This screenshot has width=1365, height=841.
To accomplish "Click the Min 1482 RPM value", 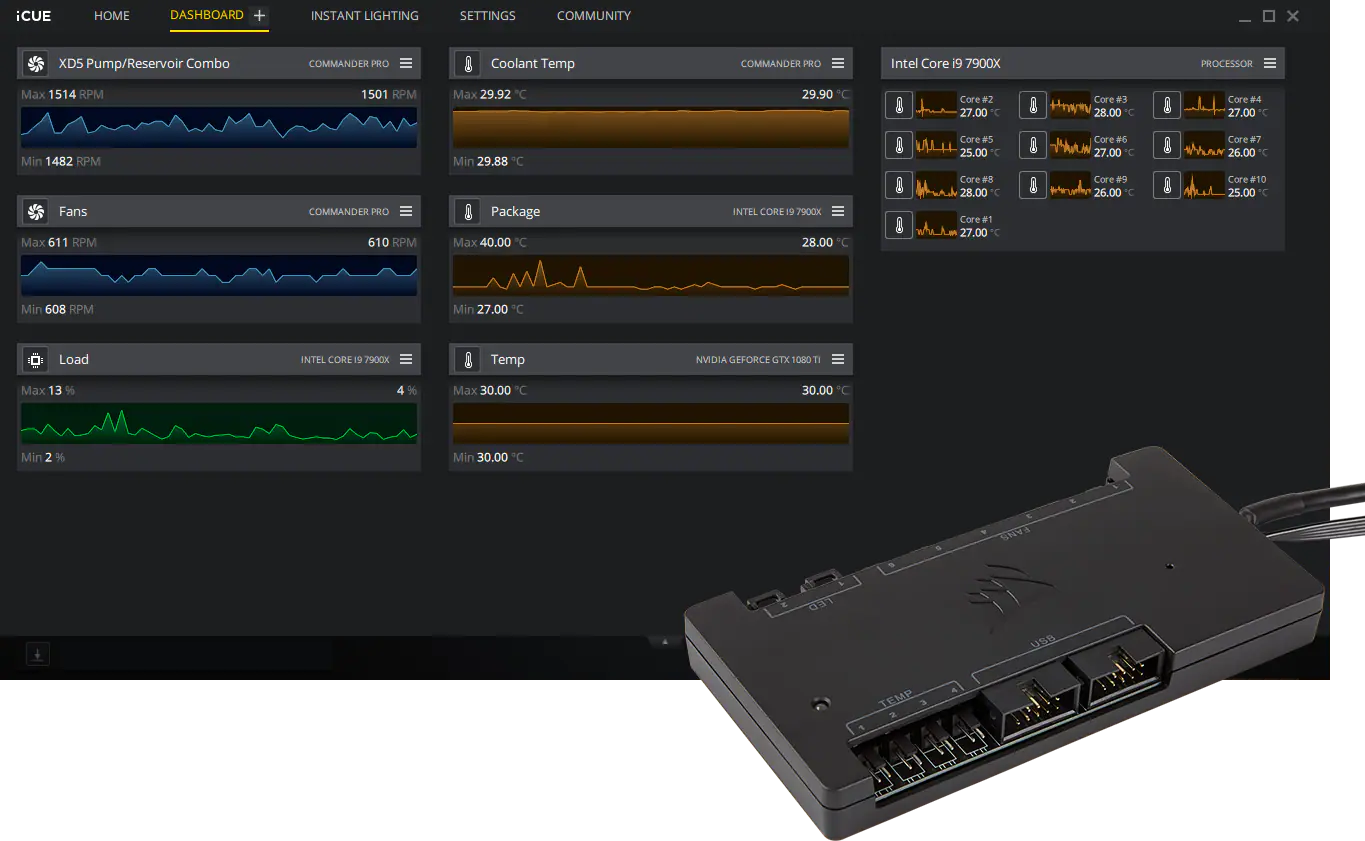I will click(61, 161).
